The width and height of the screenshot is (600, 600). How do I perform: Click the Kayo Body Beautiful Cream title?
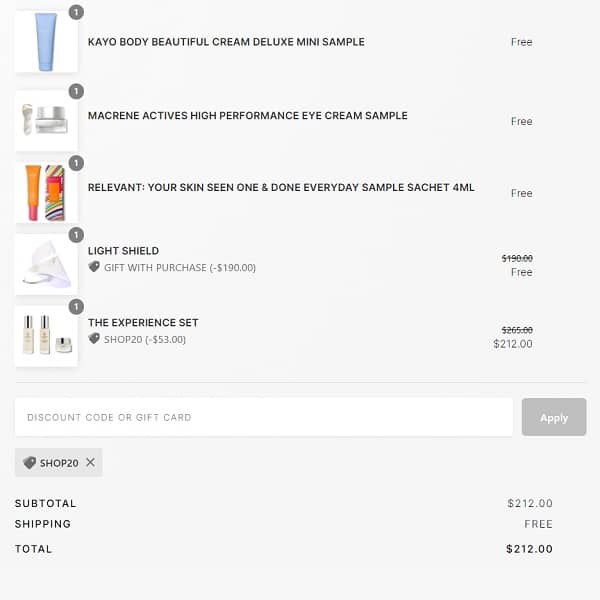tap(226, 42)
